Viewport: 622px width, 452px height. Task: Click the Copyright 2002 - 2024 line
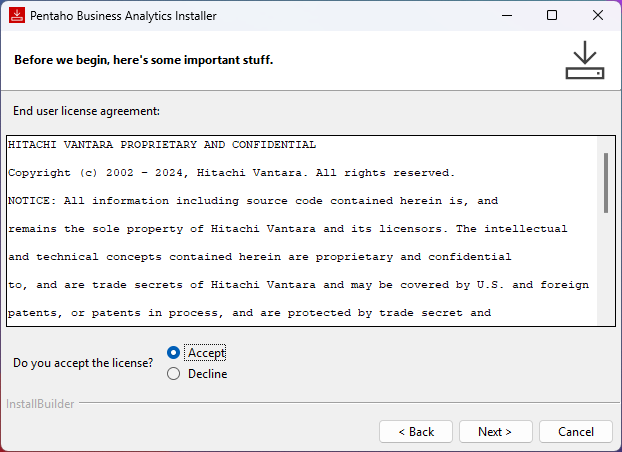pyautogui.click(x=231, y=173)
